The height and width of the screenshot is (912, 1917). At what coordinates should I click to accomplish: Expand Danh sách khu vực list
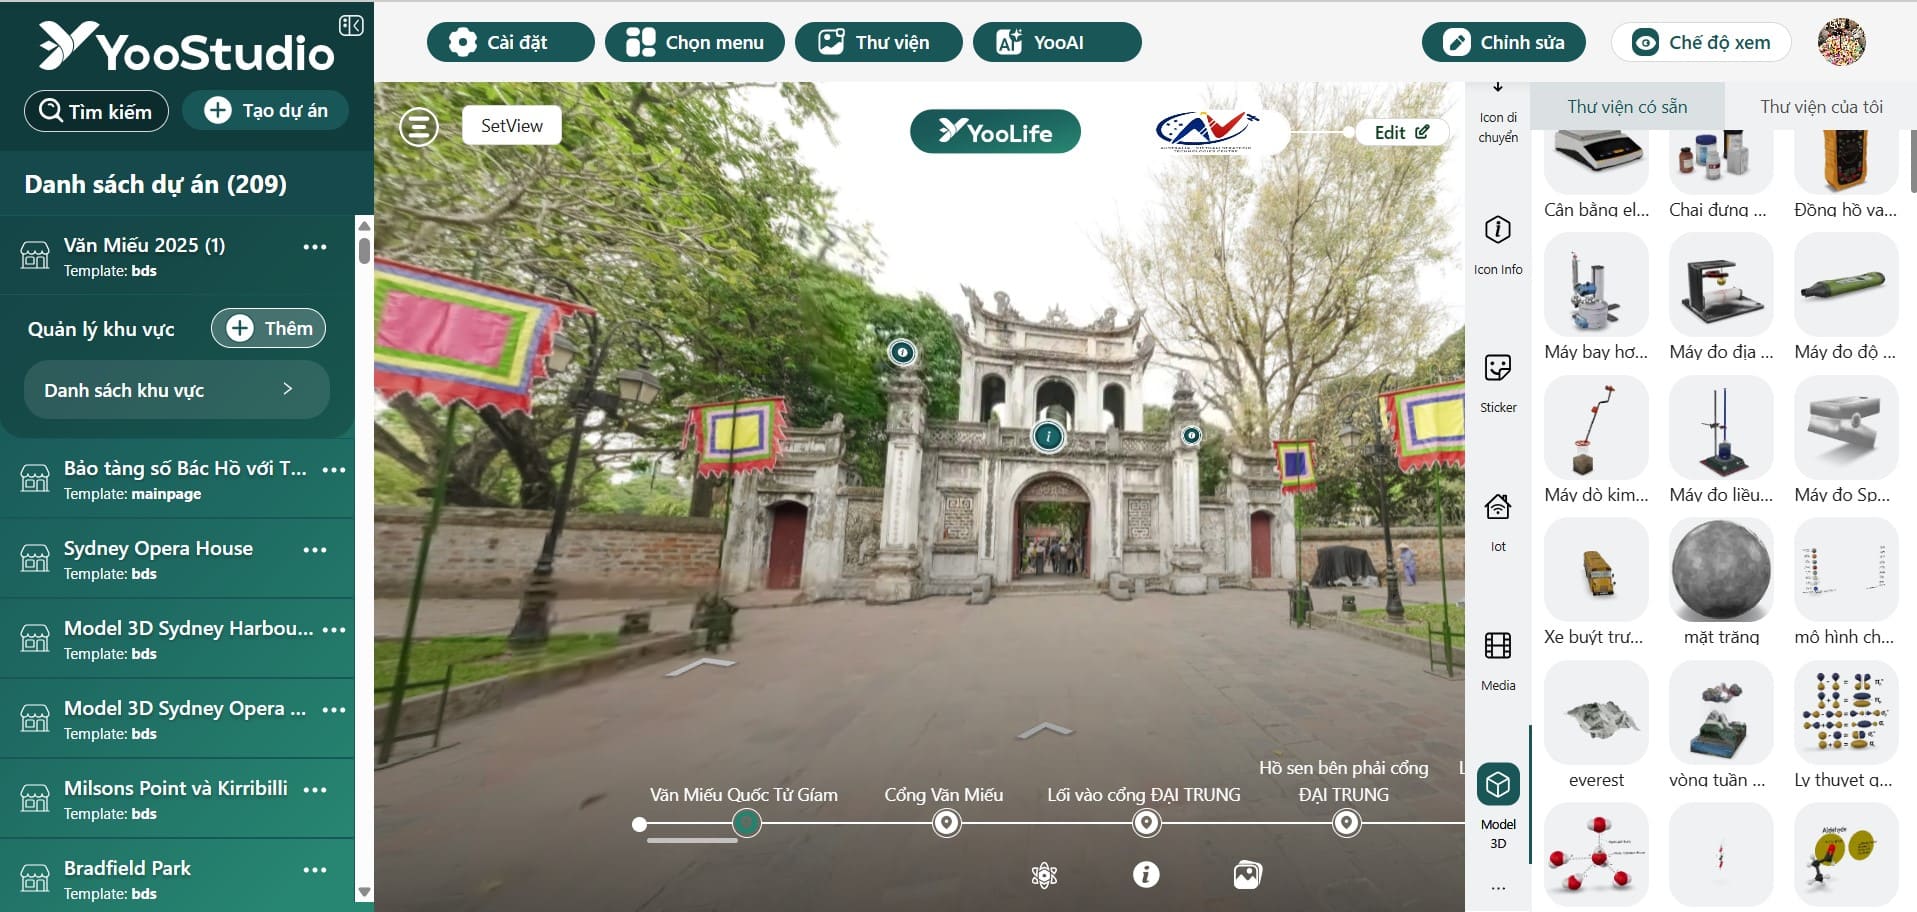click(x=177, y=390)
